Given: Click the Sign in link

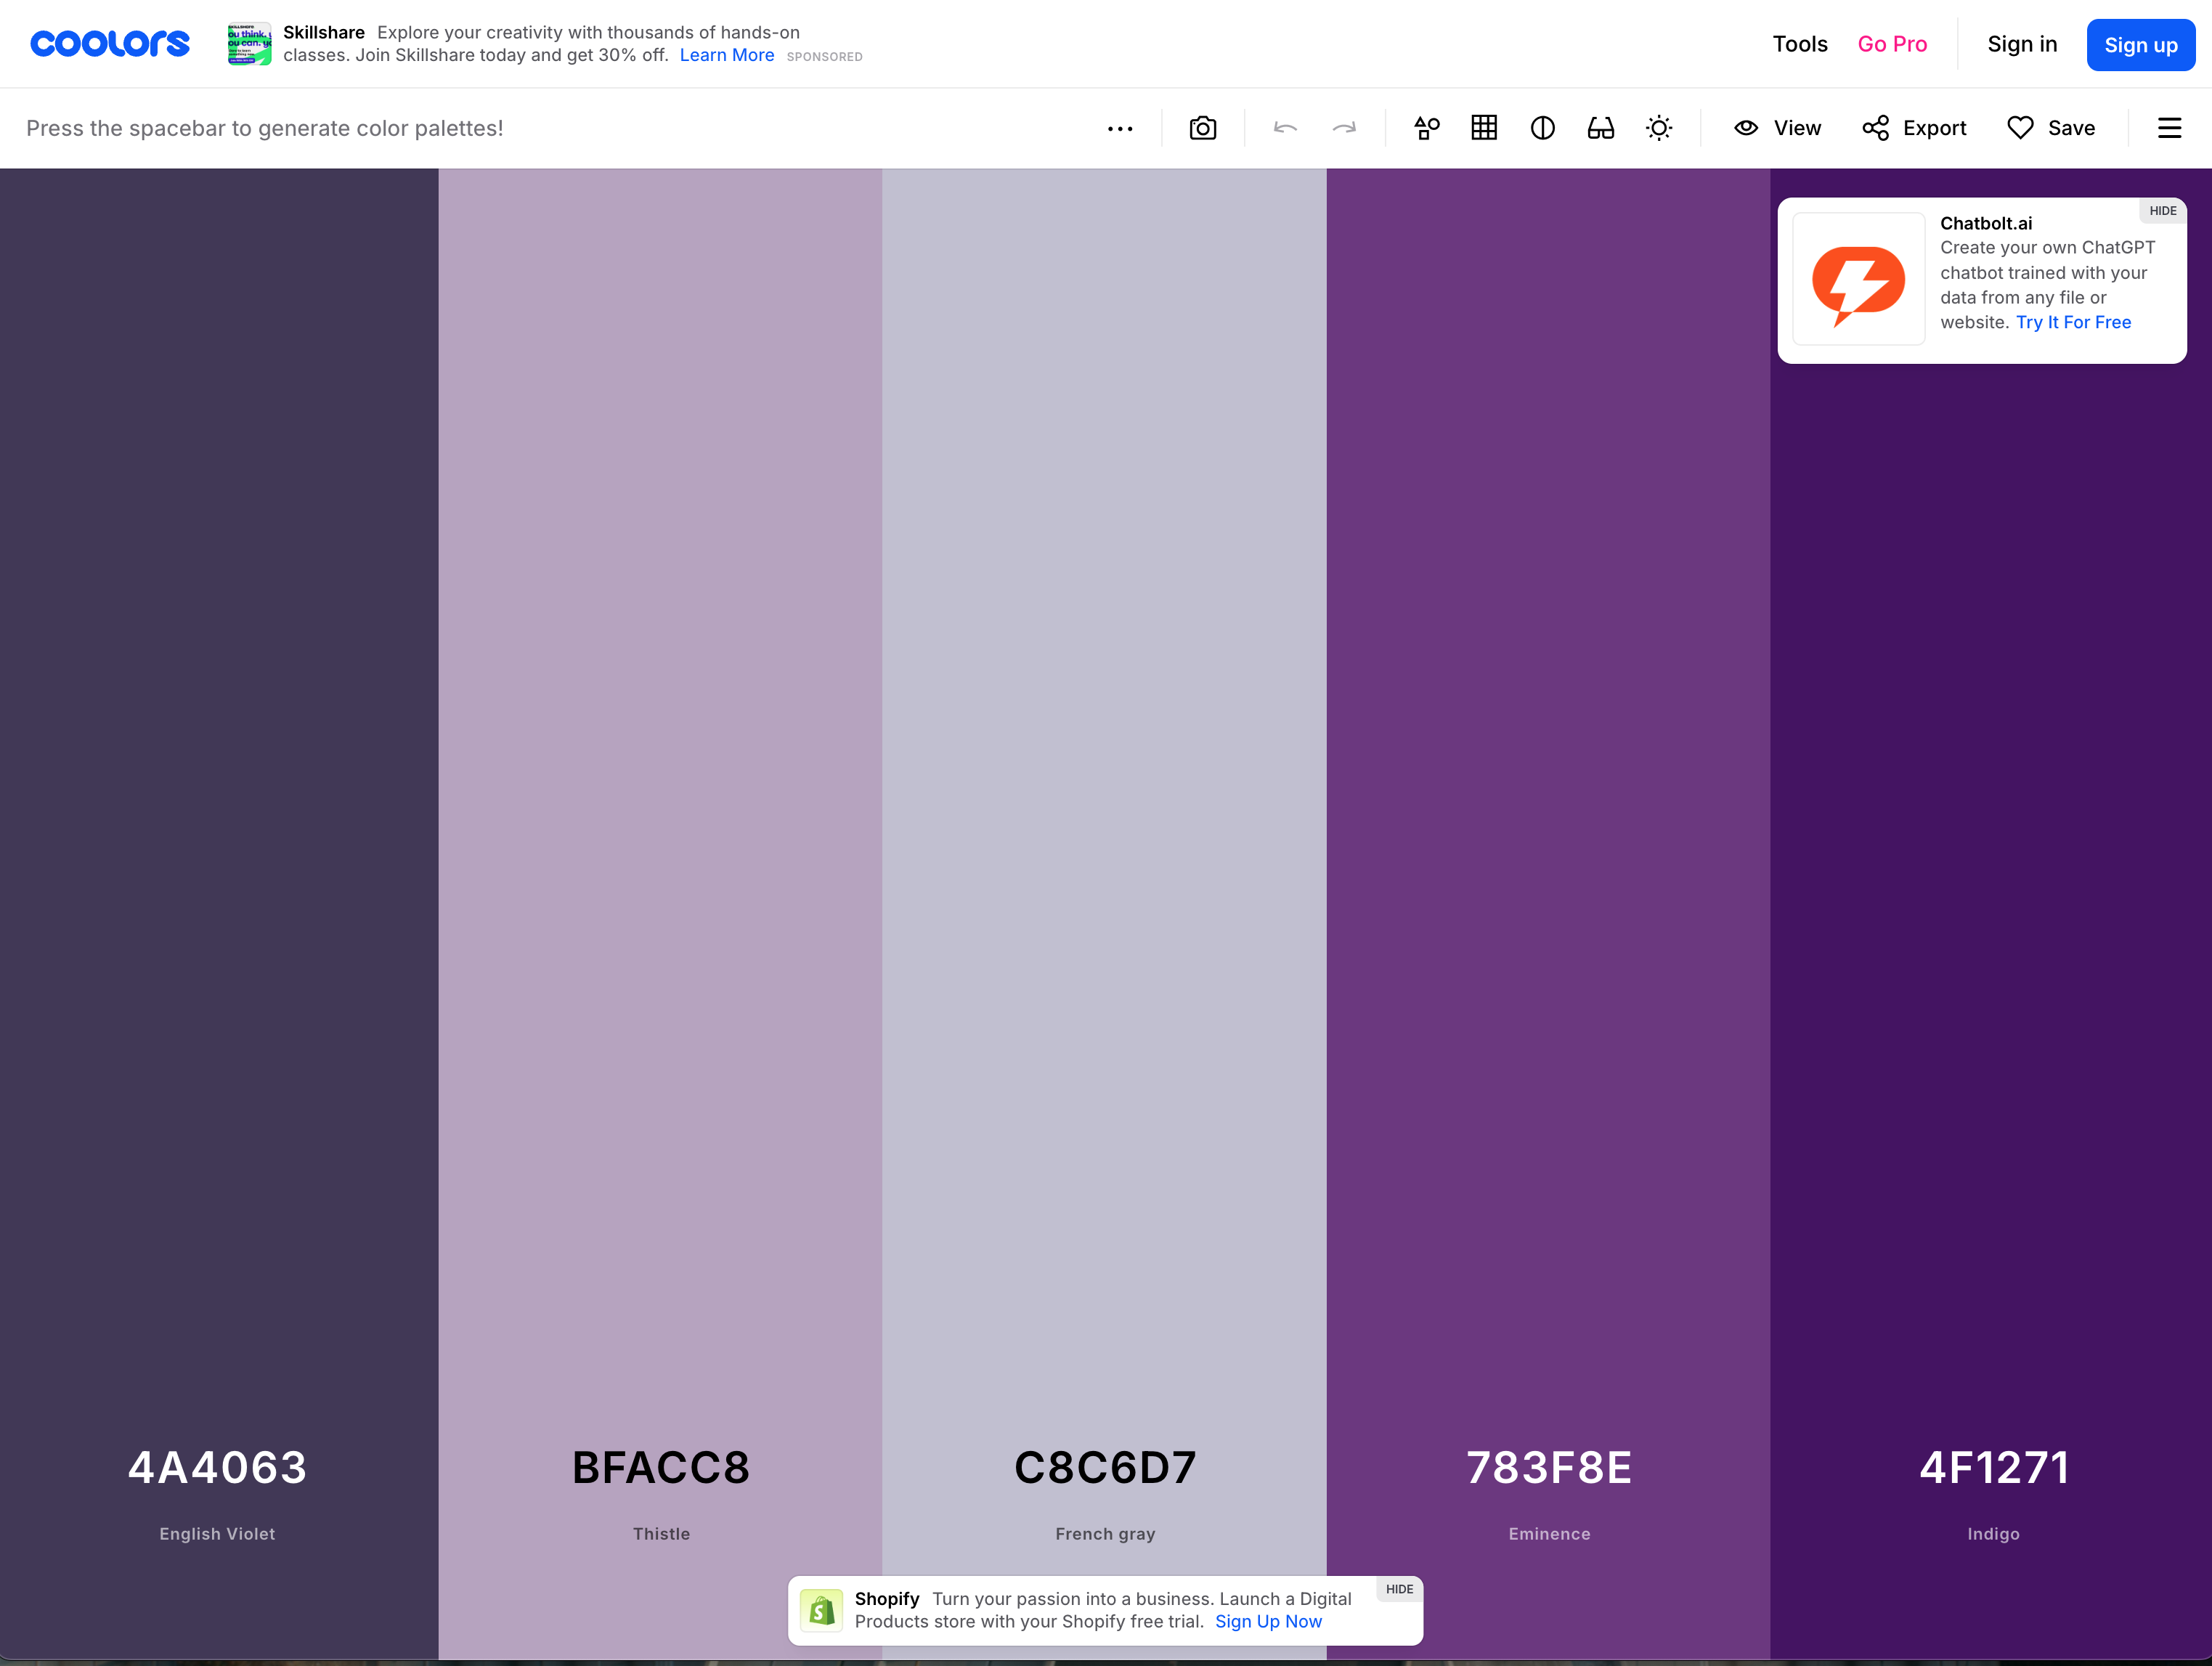Looking at the screenshot, I should point(2021,44).
